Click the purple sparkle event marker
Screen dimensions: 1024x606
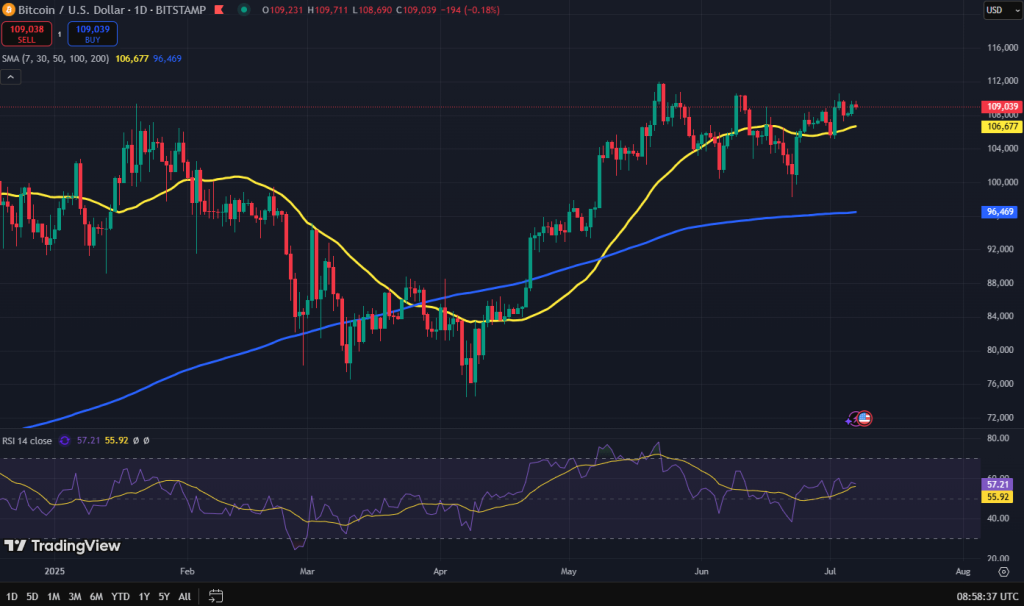[x=852, y=419]
